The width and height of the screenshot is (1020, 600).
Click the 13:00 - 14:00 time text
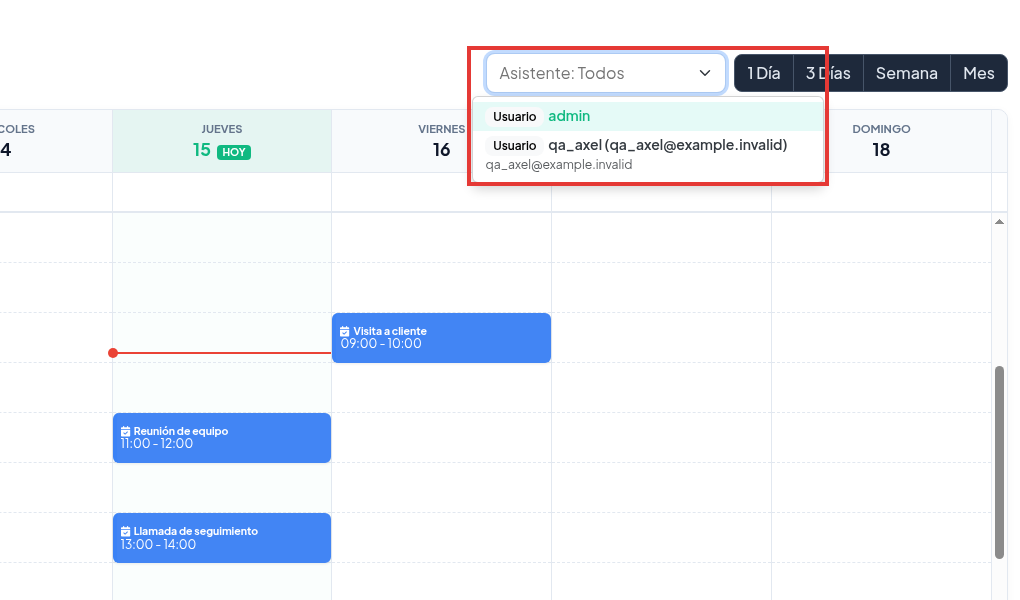(x=158, y=545)
